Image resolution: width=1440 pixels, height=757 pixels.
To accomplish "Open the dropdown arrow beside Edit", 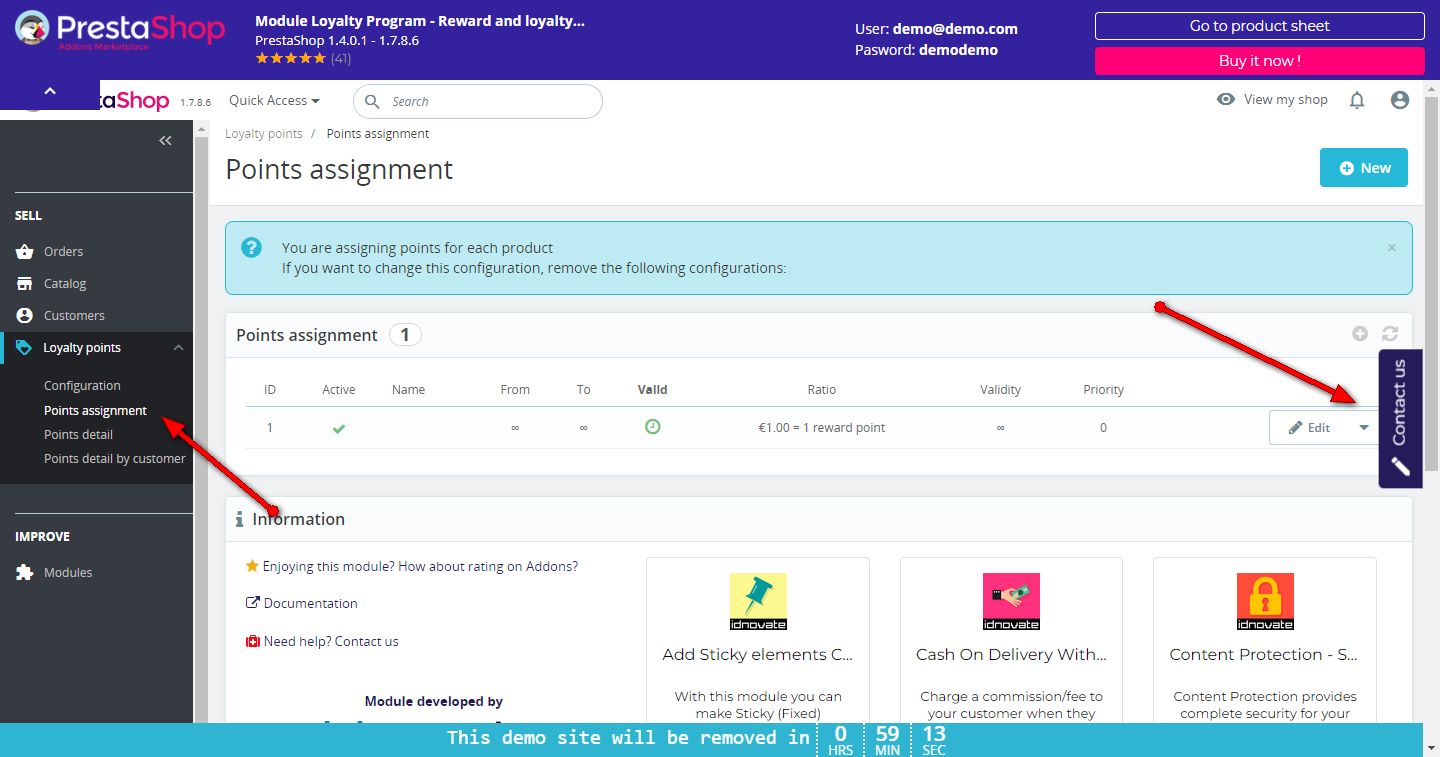I will coord(1364,428).
